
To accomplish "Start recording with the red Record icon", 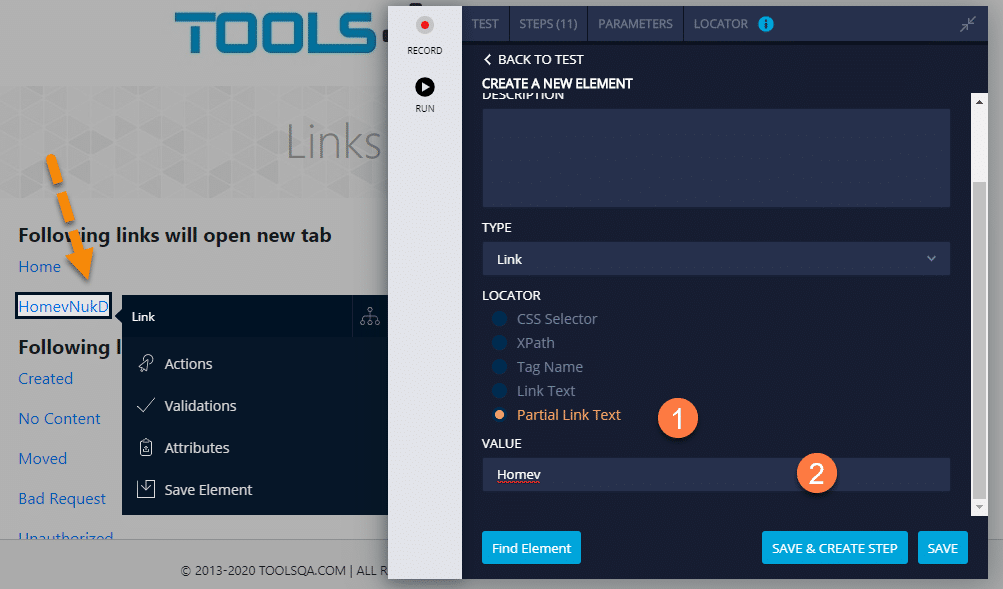I will (424, 25).
